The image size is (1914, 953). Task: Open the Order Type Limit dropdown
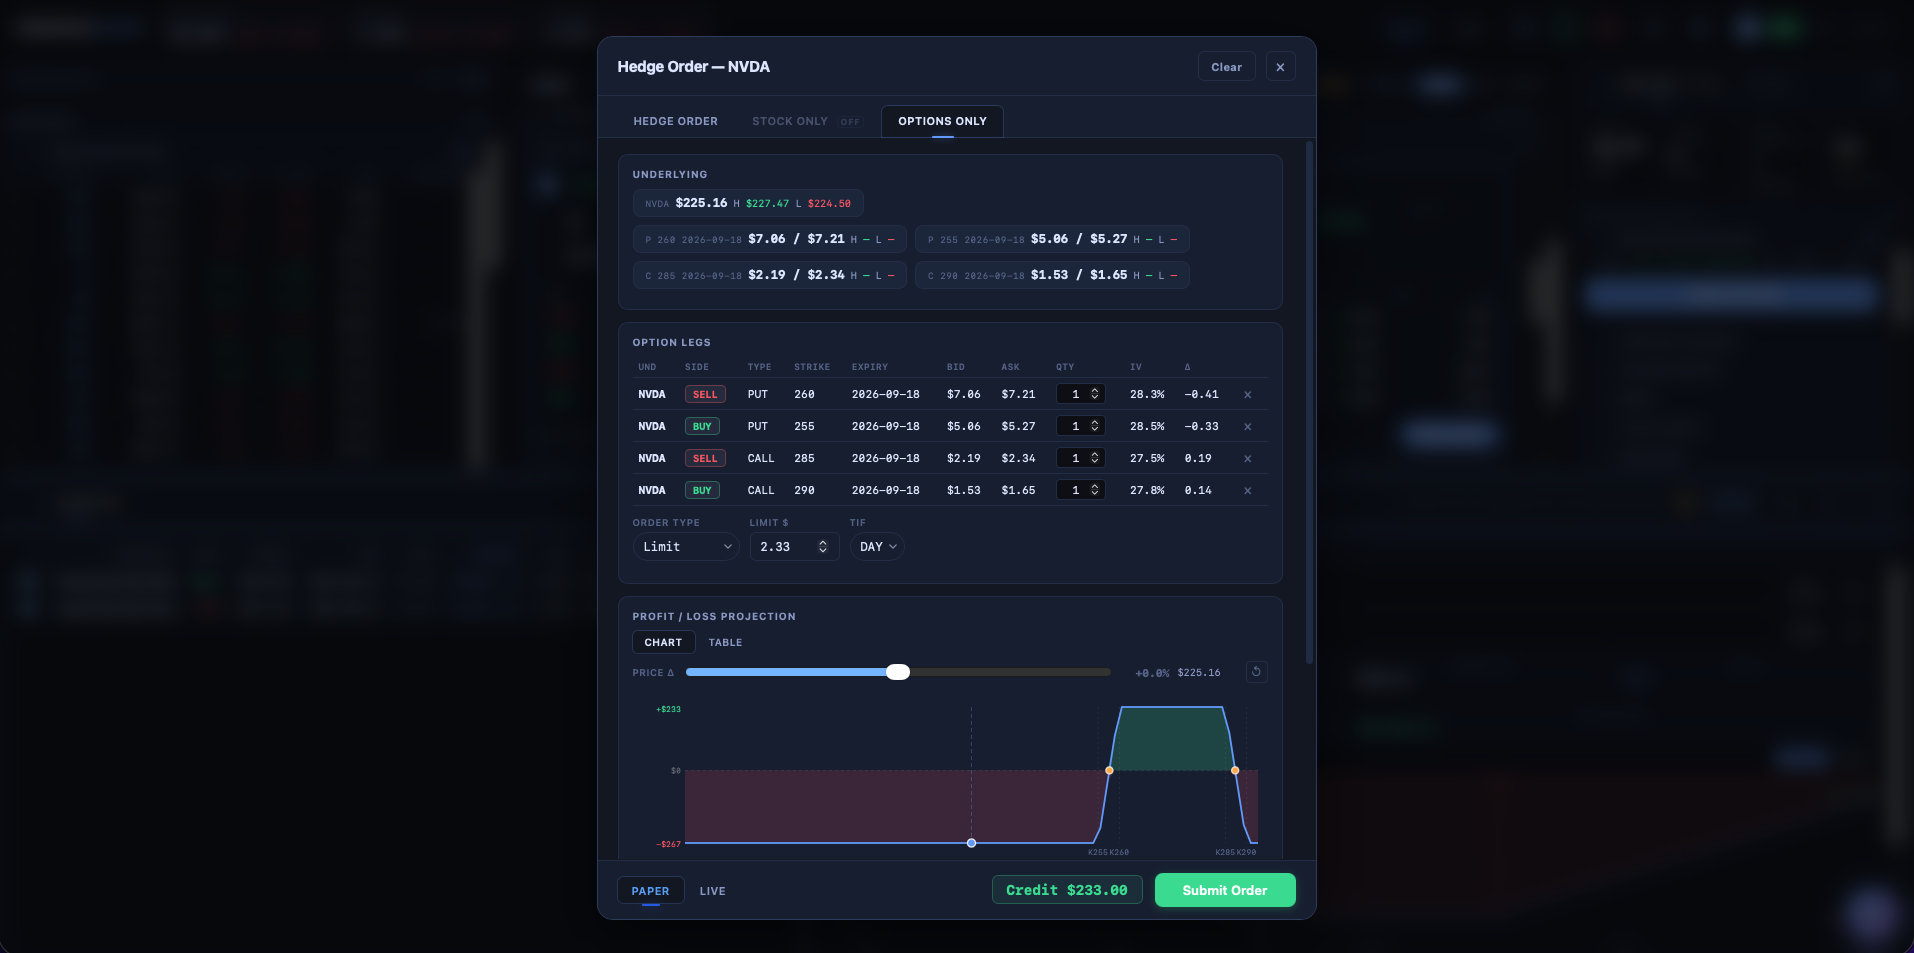coord(686,547)
